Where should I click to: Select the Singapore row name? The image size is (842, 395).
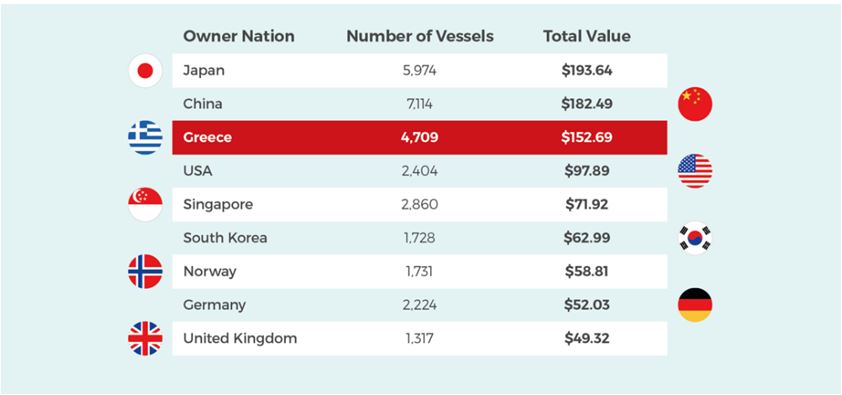[x=218, y=205]
